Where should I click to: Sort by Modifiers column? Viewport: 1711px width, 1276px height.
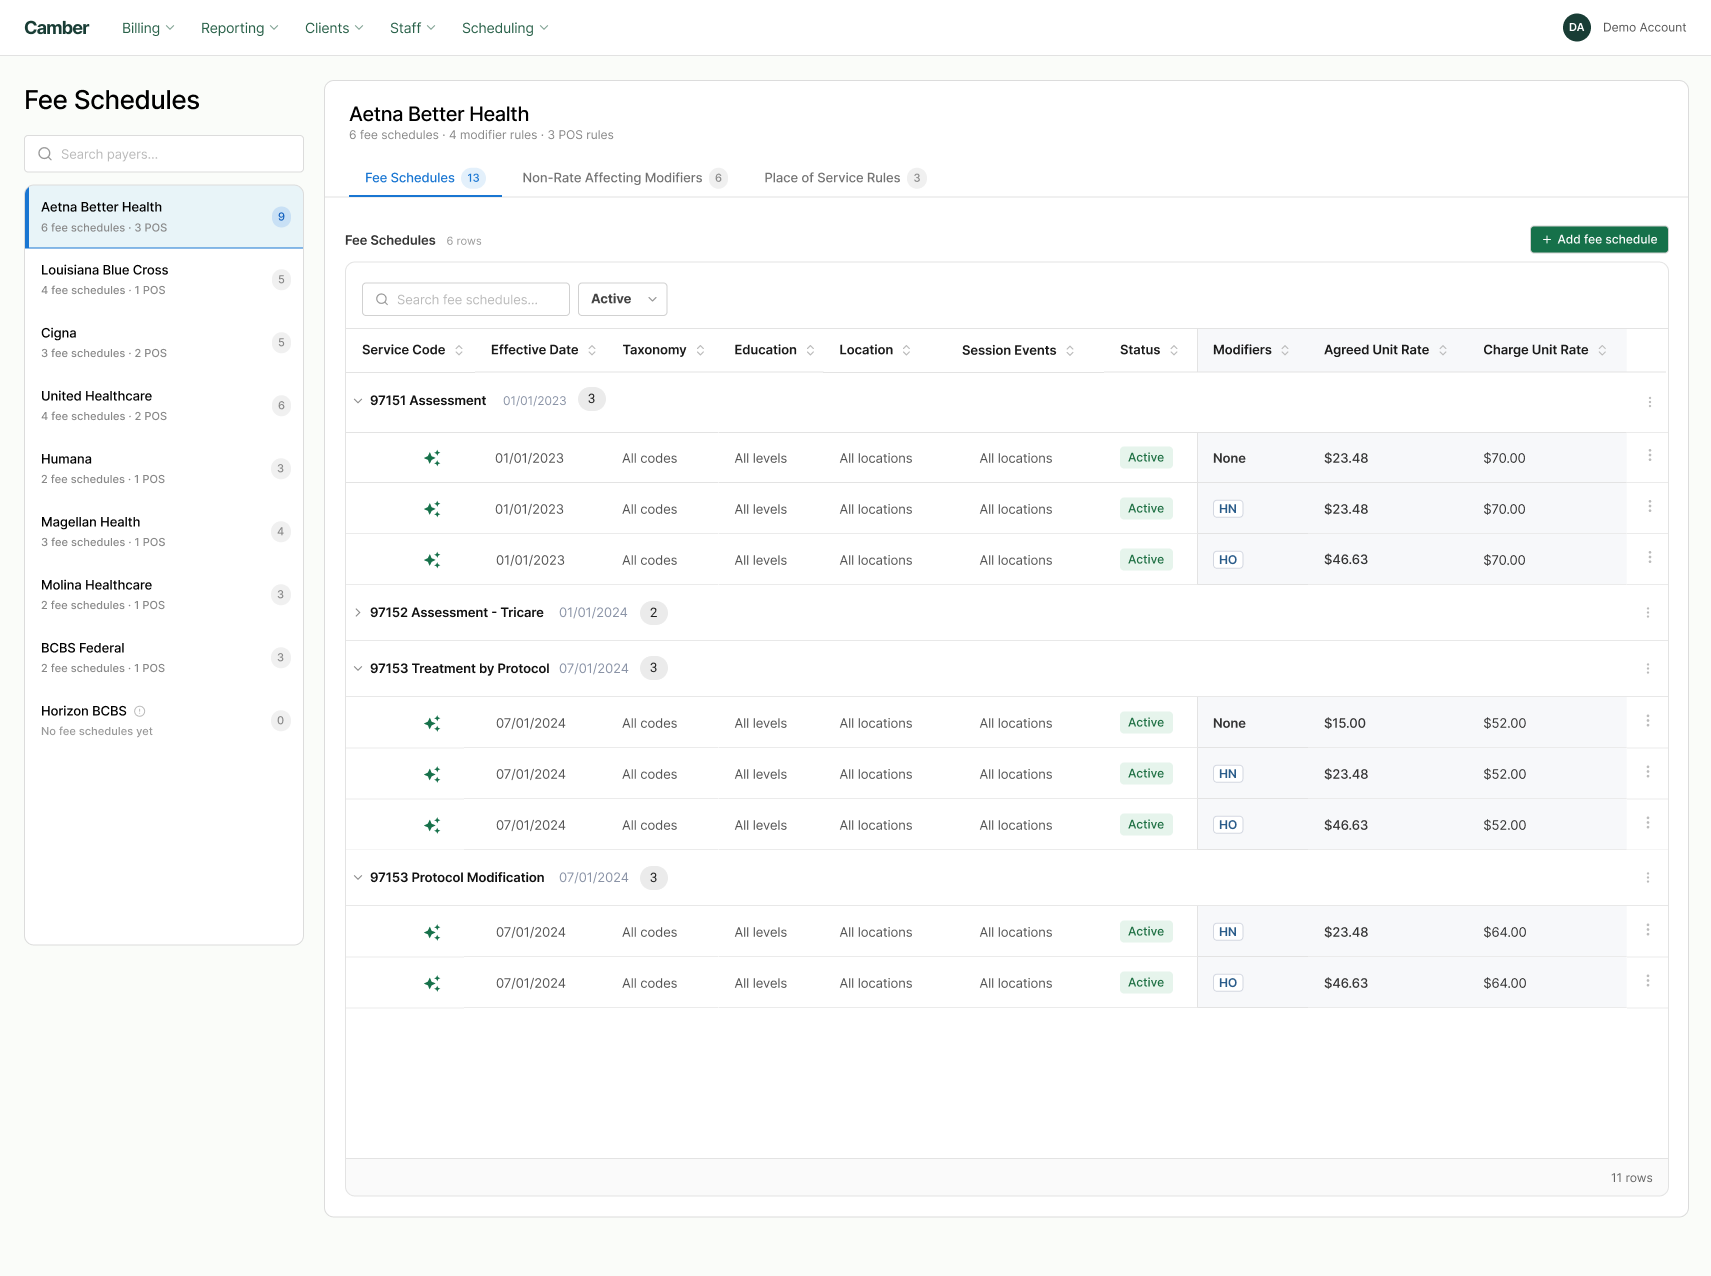1285,350
